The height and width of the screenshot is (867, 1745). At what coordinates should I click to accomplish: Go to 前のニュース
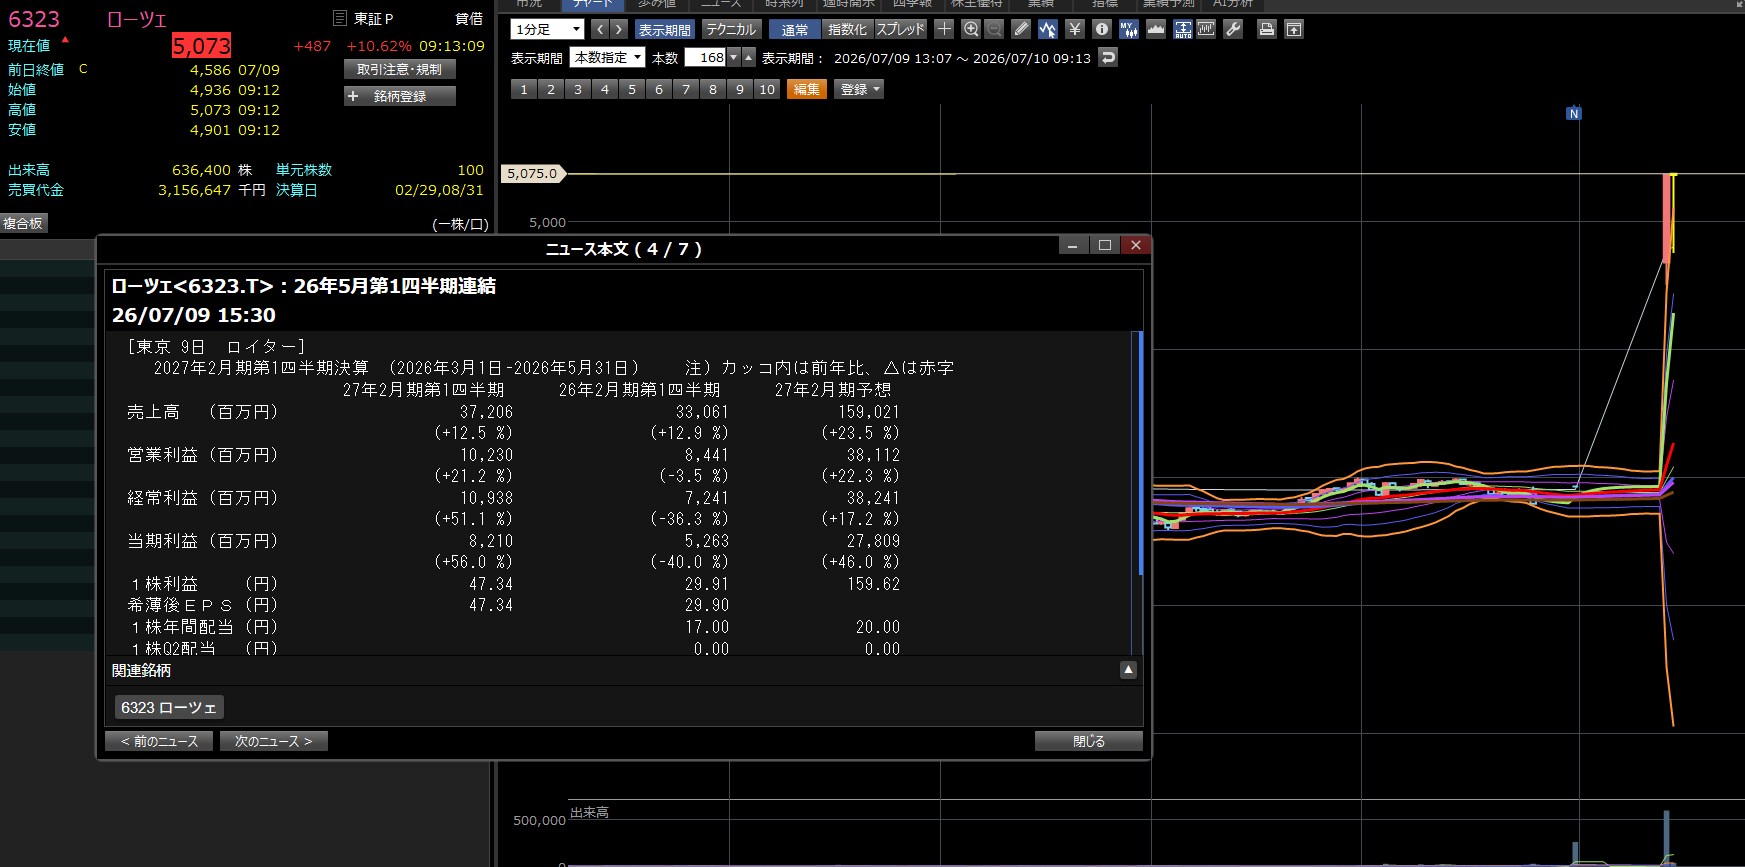tap(159, 741)
